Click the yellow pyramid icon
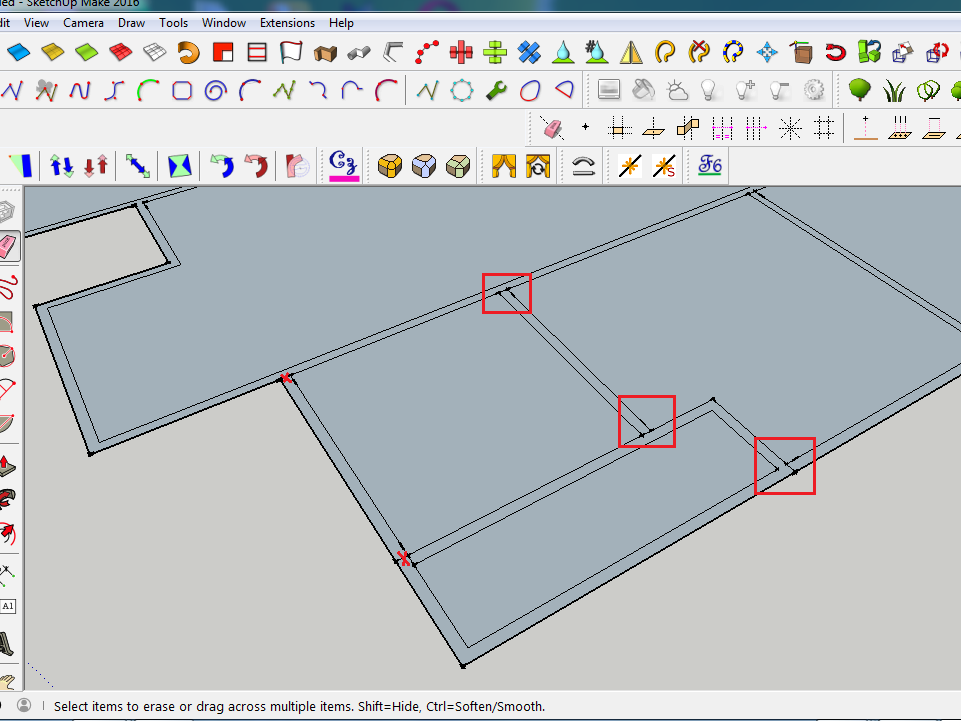Image resolution: width=961 pixels, height=721 pixels. click(x=631, y=52)
